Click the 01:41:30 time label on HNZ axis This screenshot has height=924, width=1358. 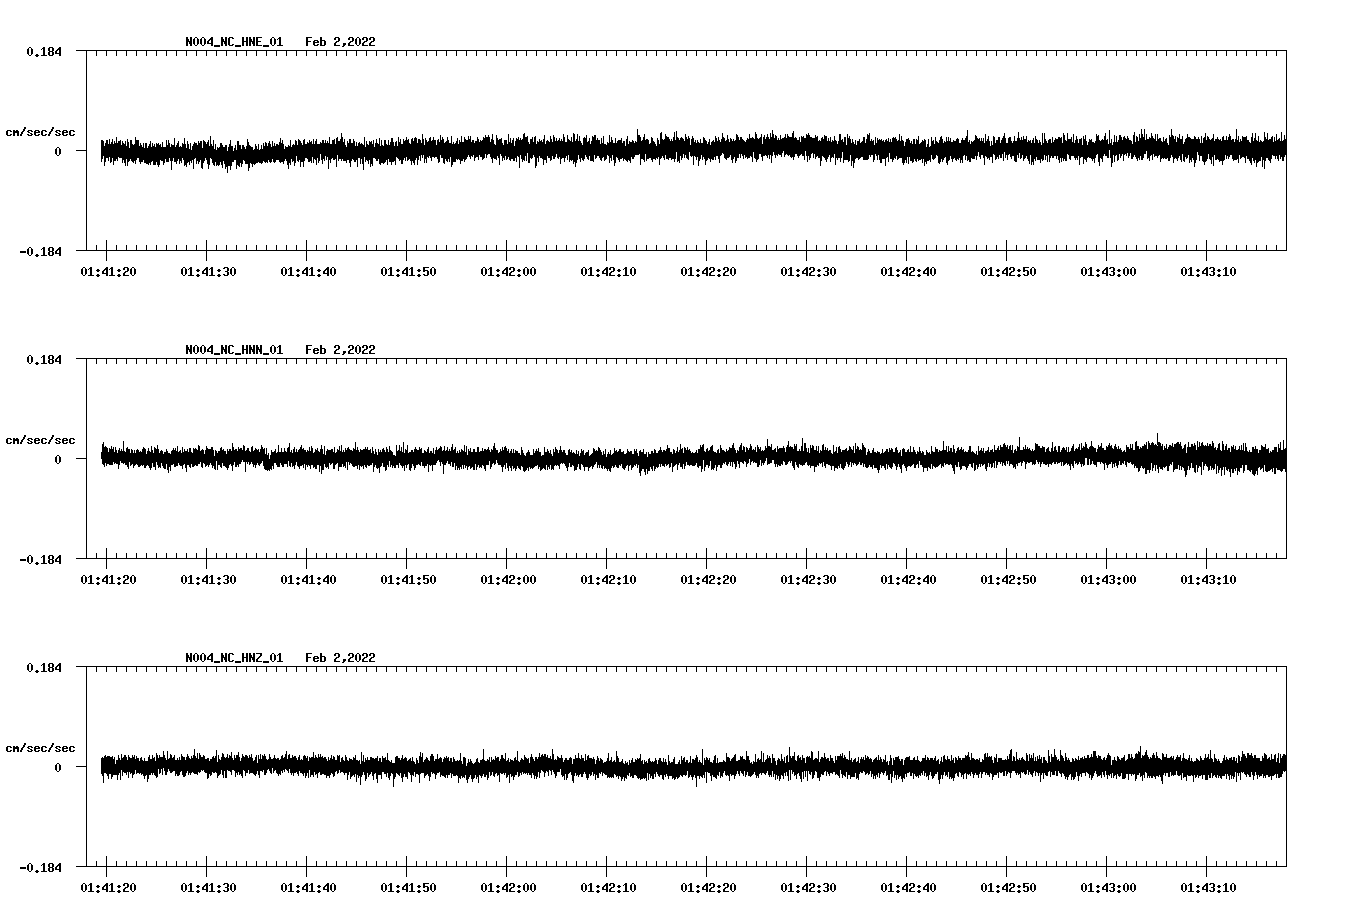coord(208,888)
